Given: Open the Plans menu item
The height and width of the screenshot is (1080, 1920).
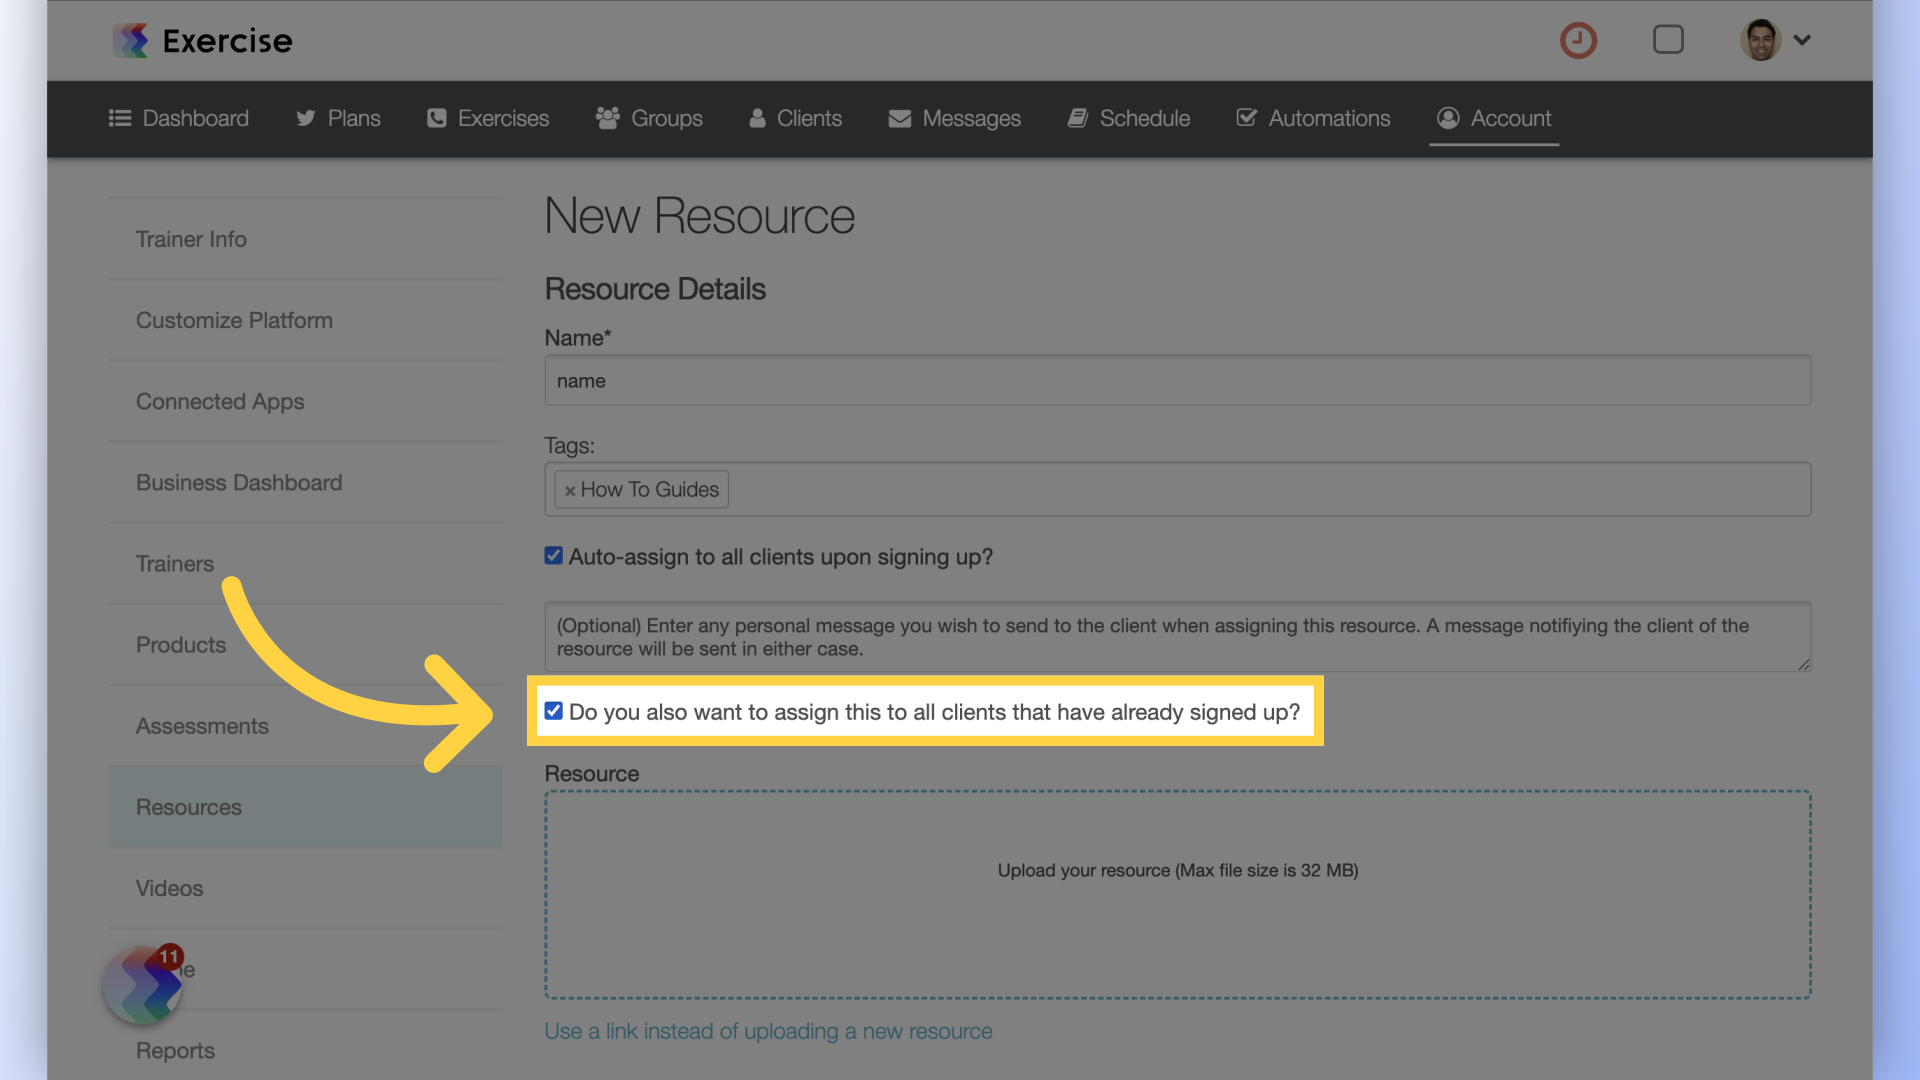Looking at the screenshot, I should (338, 118).
